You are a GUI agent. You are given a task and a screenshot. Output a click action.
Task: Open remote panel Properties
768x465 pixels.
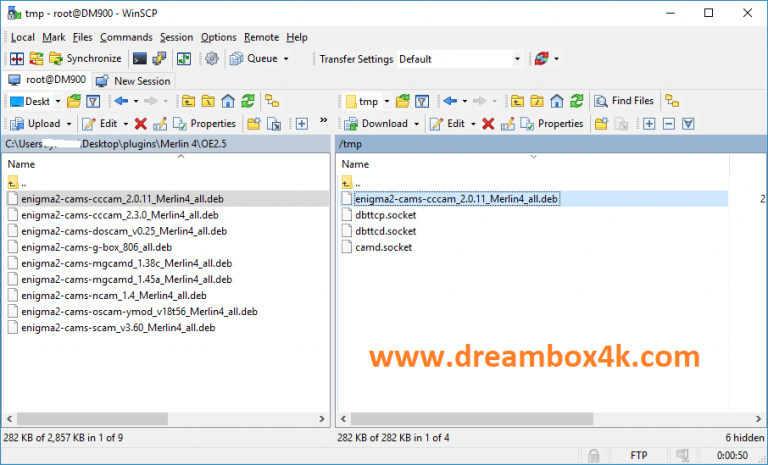552,124
